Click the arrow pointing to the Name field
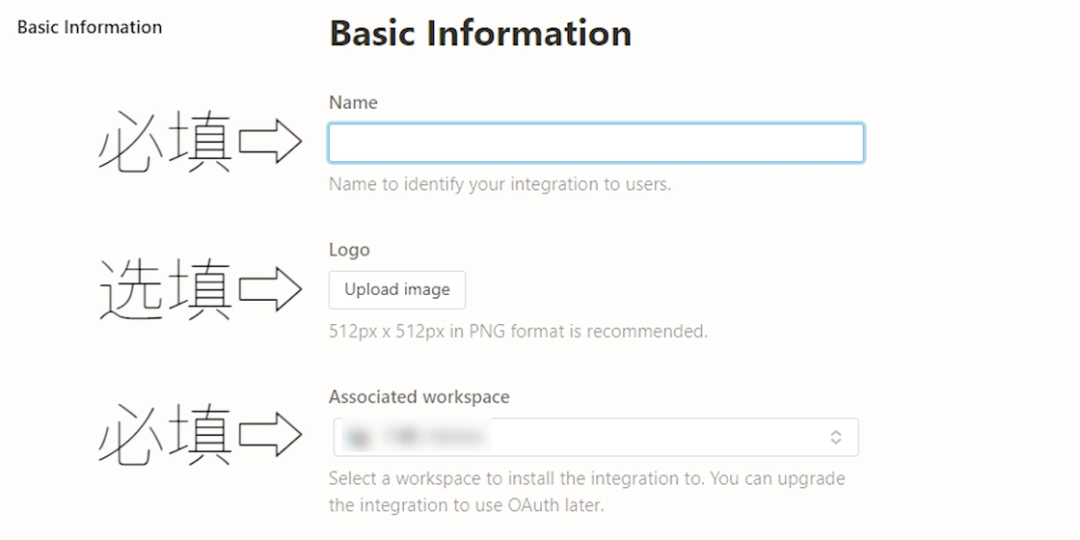Viewport: 1080px width, 540px height. 271,143
